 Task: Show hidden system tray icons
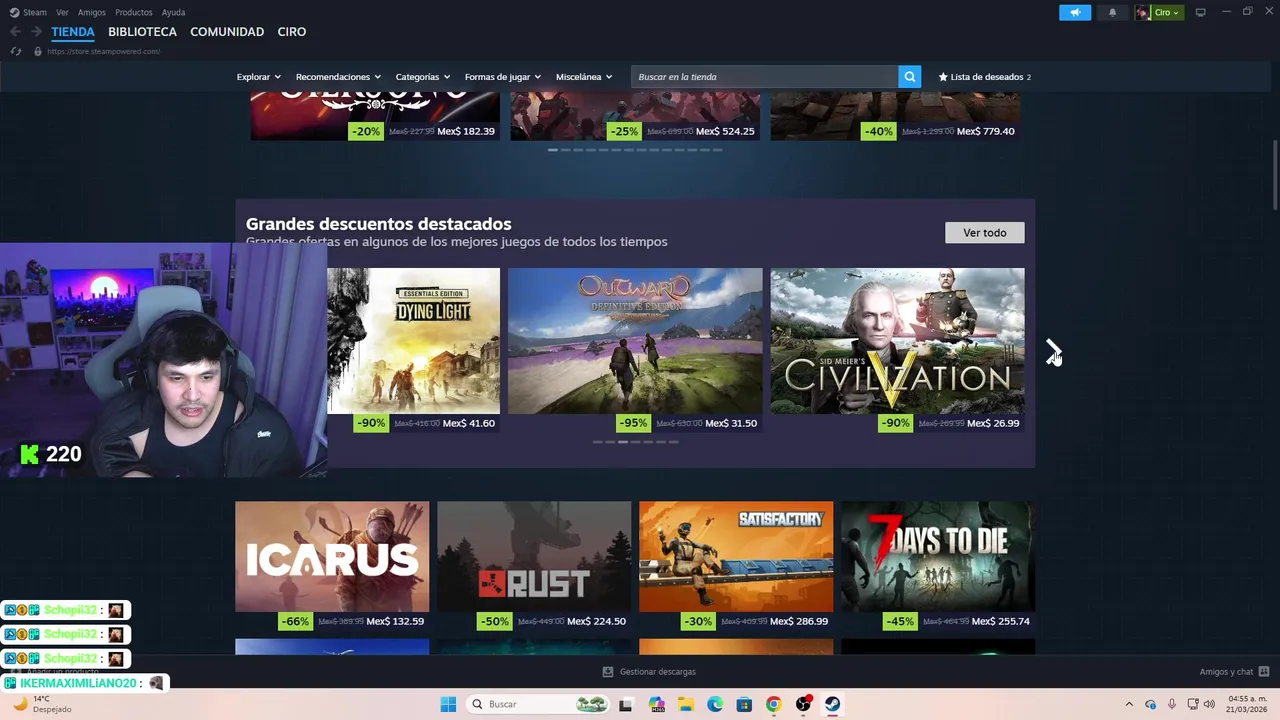coord(1129,704)
